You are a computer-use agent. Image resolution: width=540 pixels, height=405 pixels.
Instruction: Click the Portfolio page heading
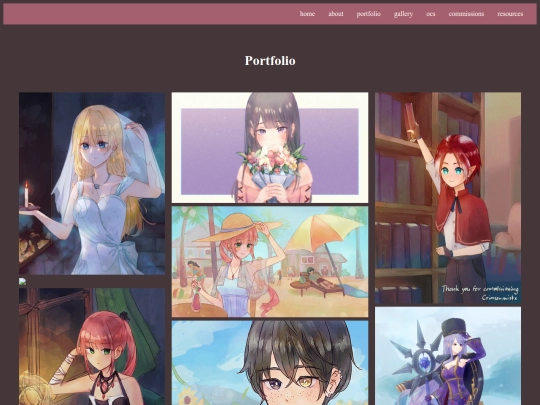(x=270, y=61)
